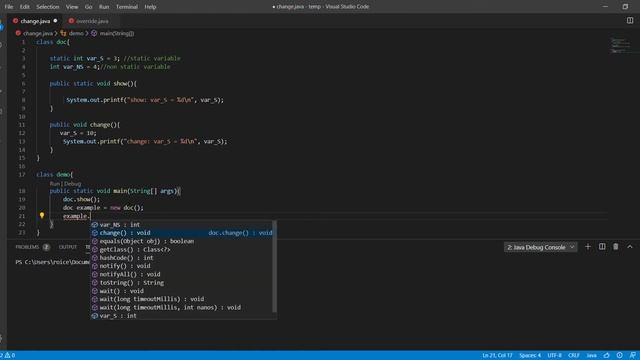Click field icon beside var_NS suggestion

click(x=95, y=224)
